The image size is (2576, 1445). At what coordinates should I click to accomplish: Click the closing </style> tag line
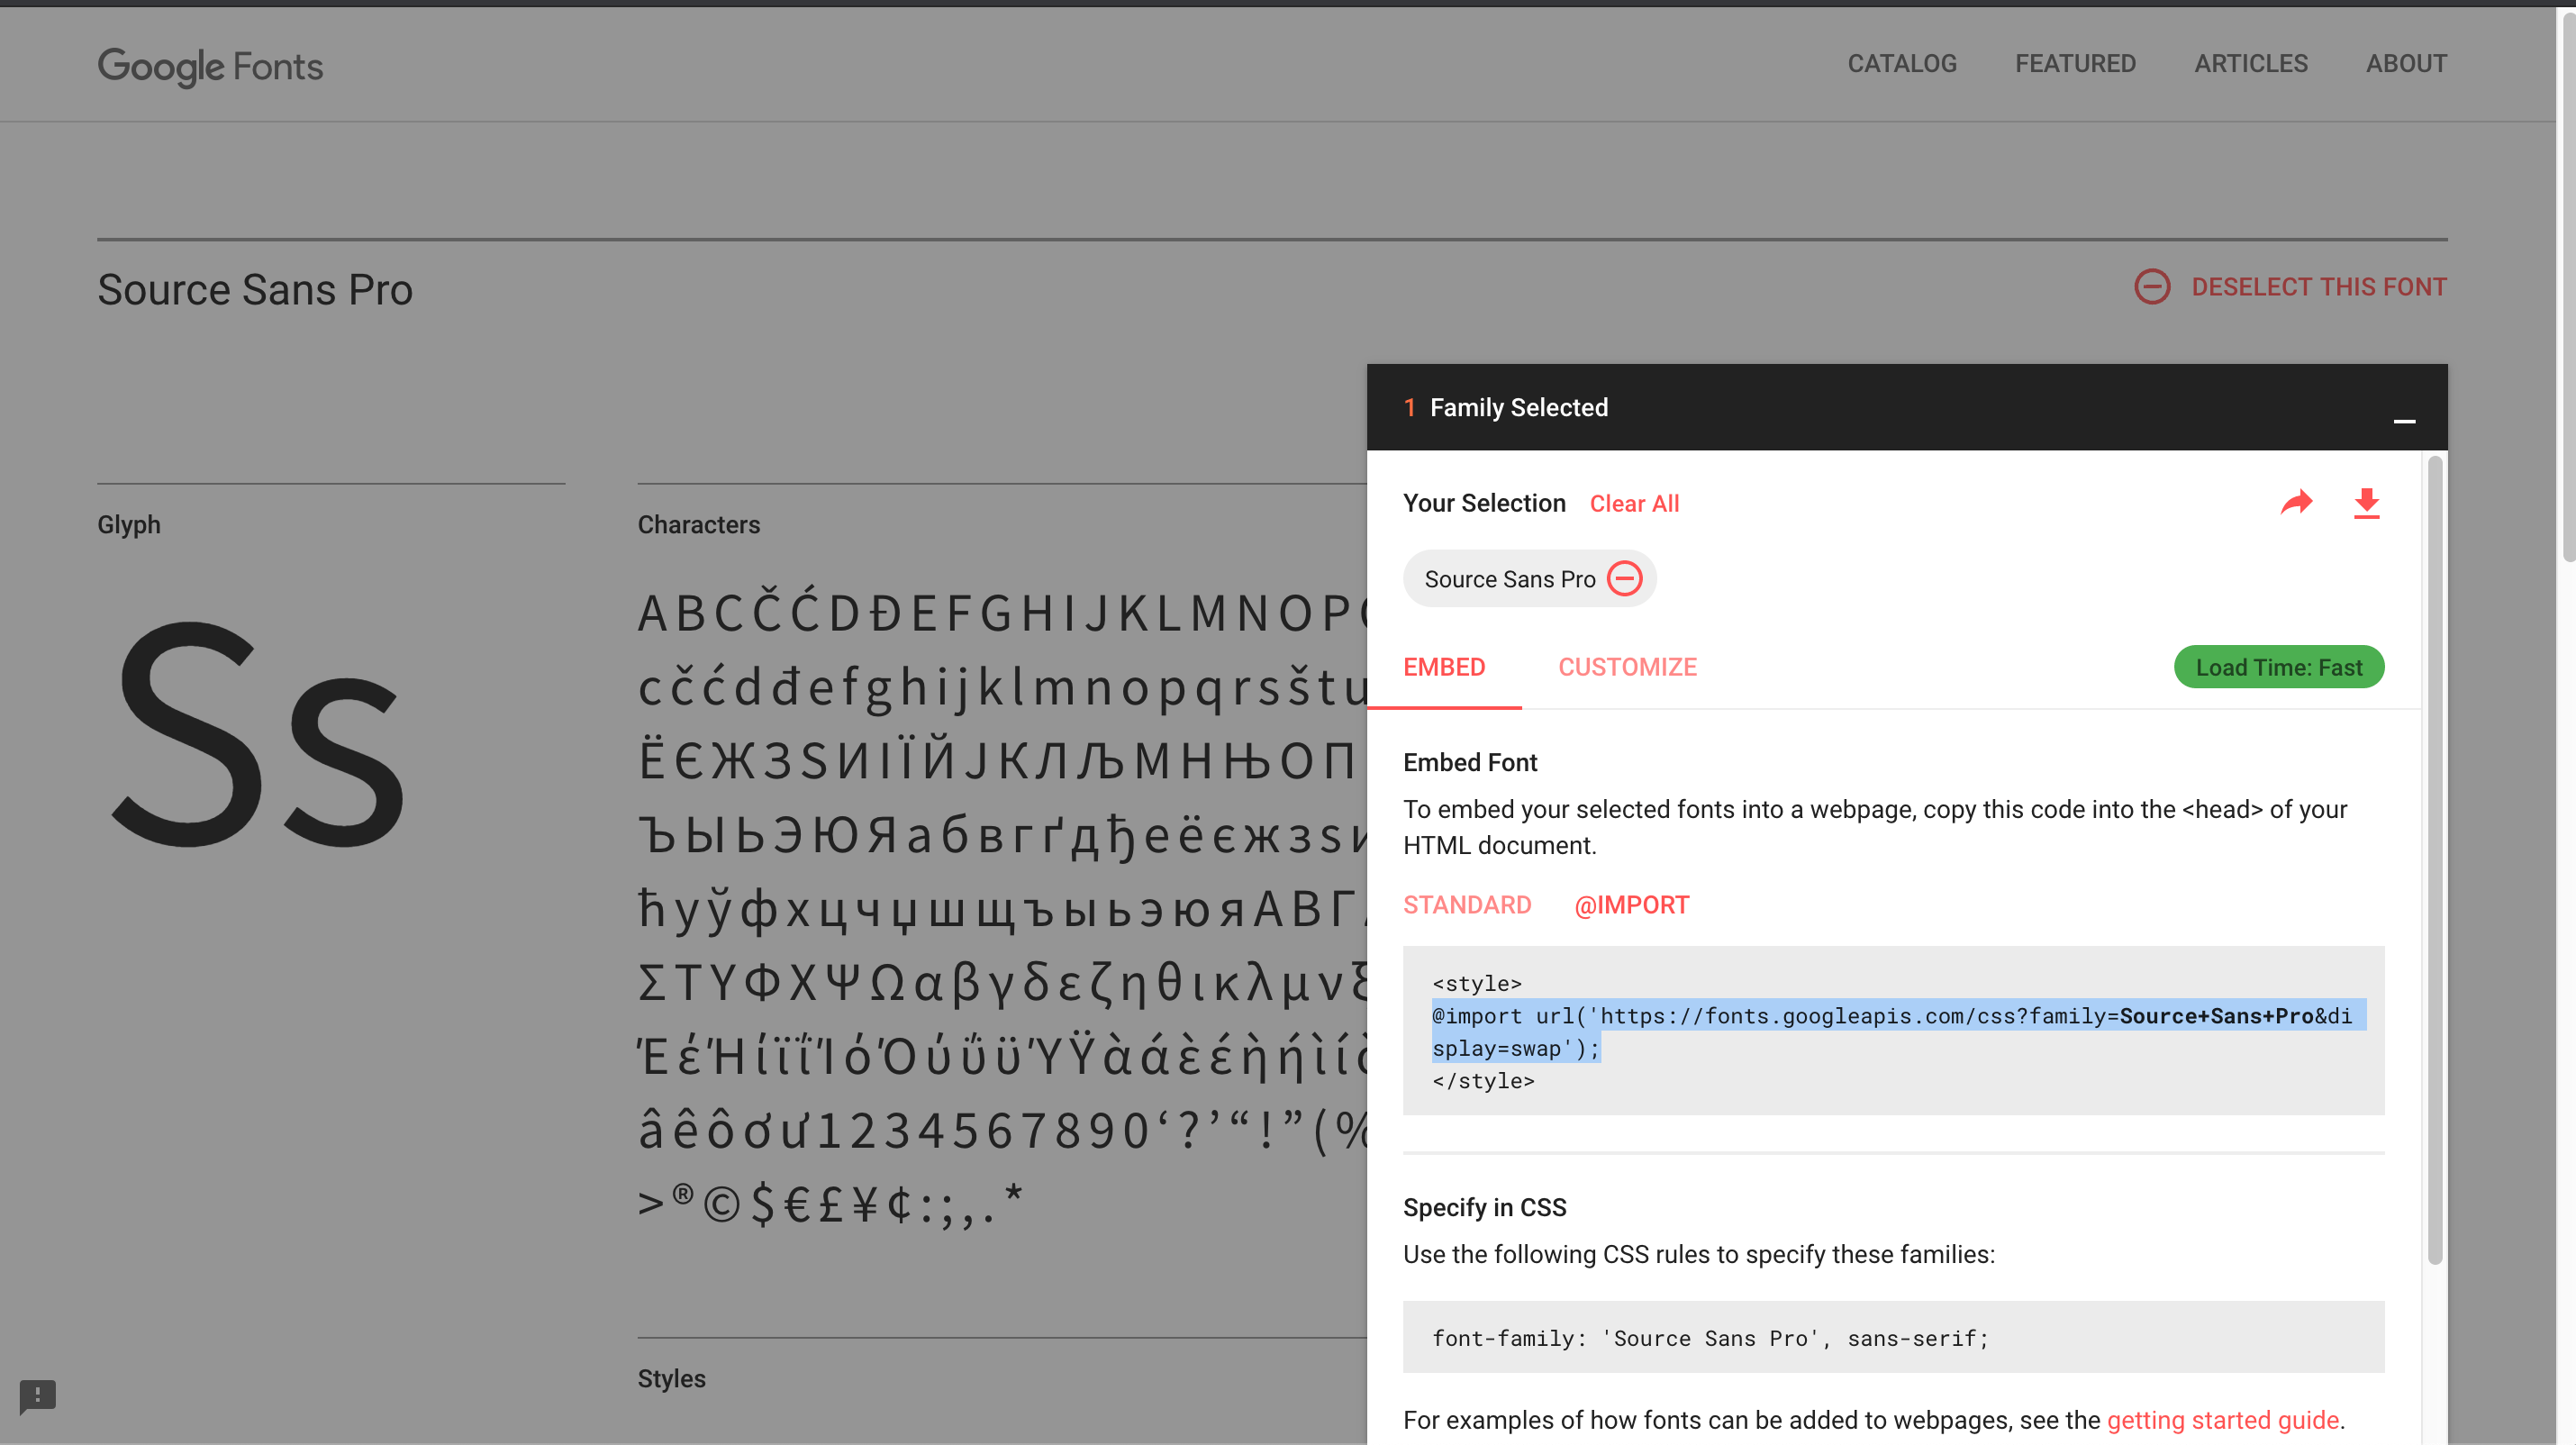1482,1081
